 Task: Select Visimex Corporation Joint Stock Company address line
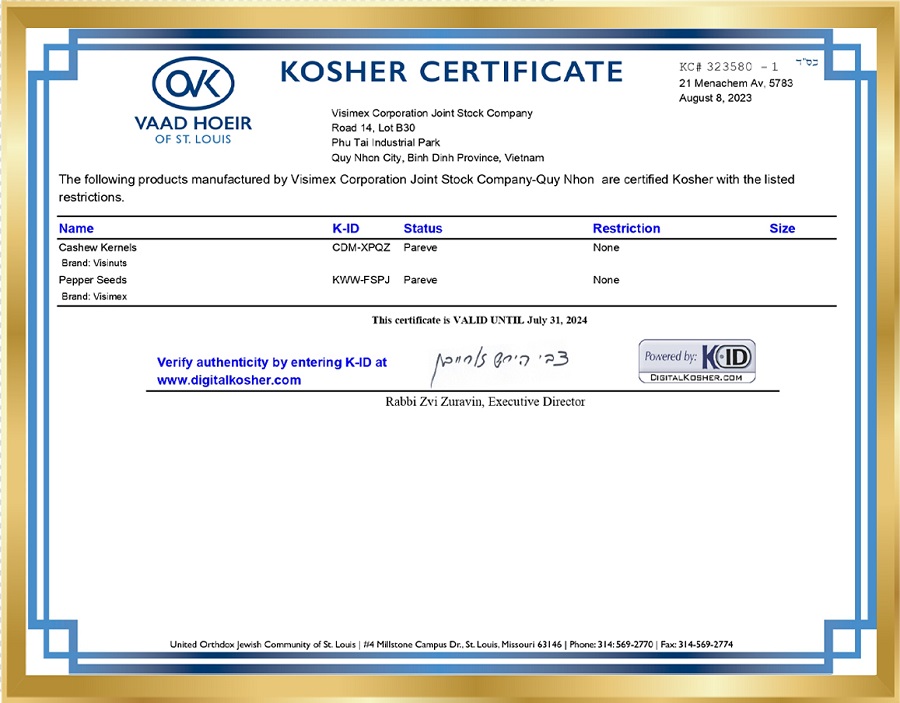click(x=432, y=113)
